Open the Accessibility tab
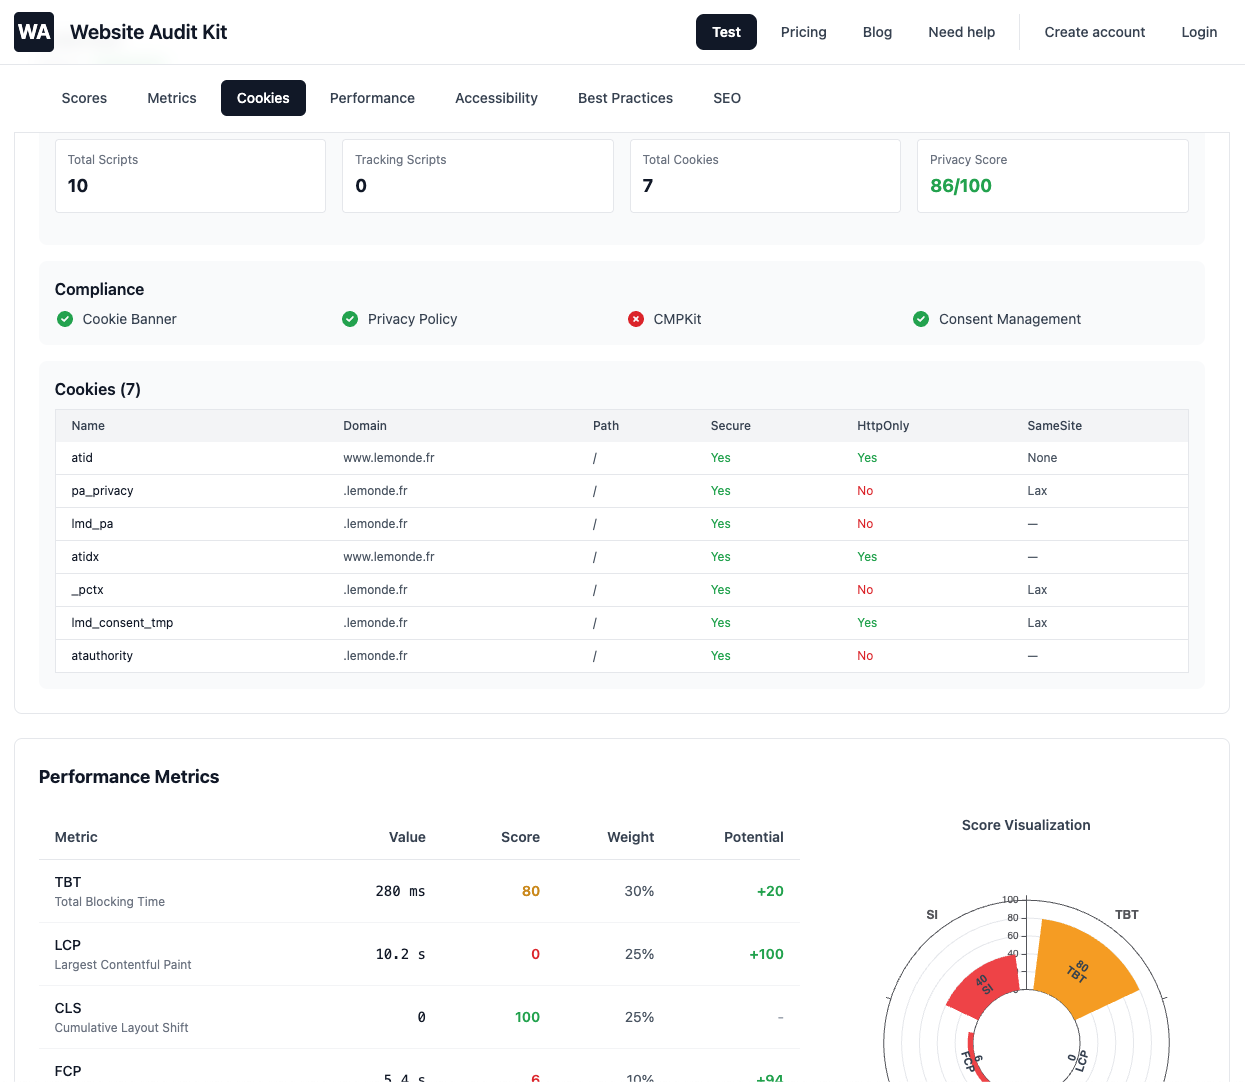Screen dimensions: 1245x1082 coord(496,98)
